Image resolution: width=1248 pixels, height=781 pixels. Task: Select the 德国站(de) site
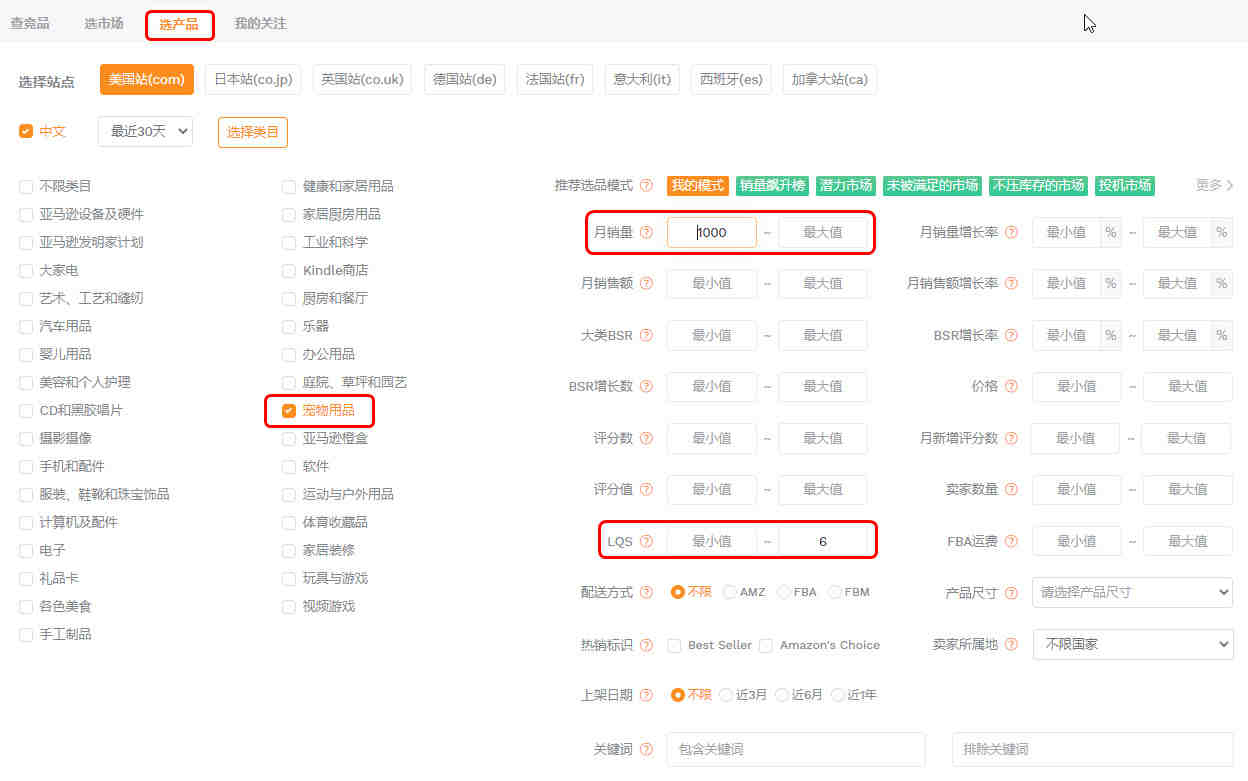pyautogui.click(x=465, y=79)
